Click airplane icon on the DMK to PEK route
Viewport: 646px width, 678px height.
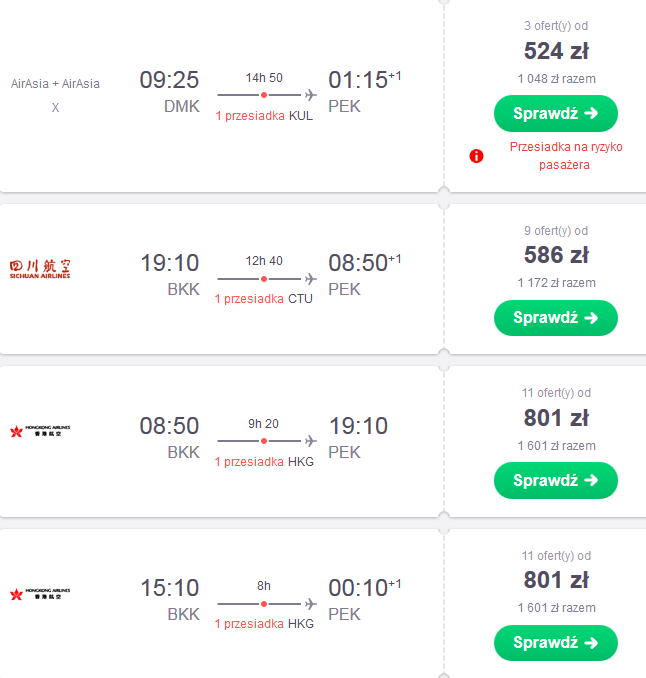point(310,95)
